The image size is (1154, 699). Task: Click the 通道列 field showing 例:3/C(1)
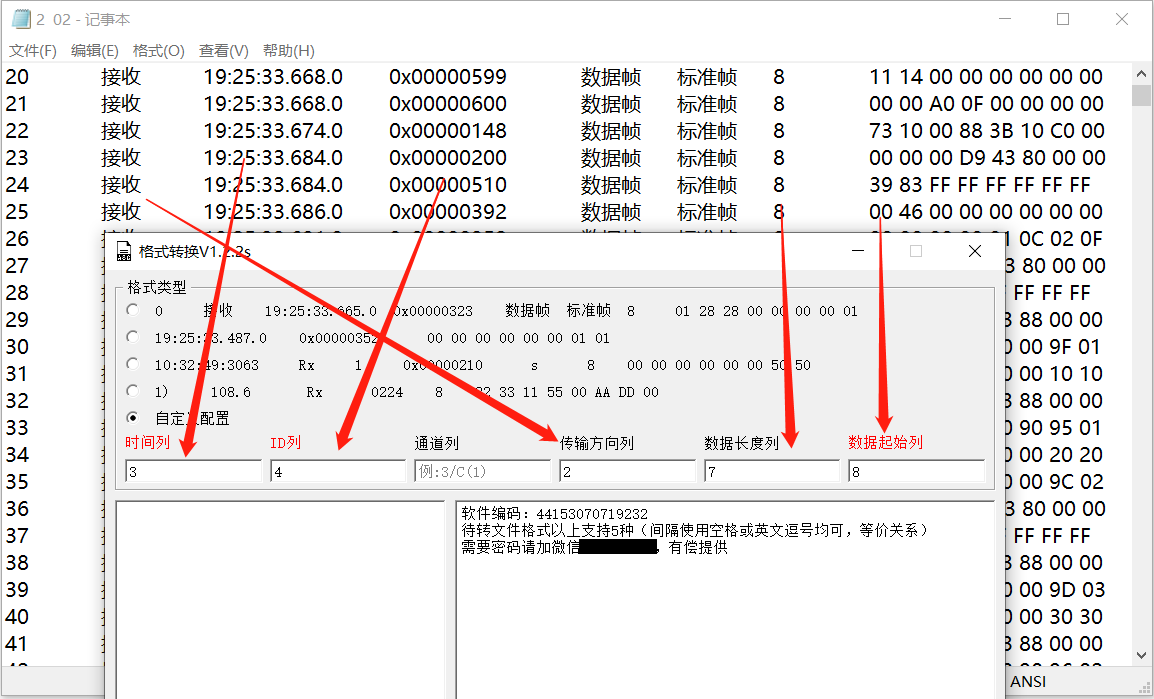(x=483, y=469)
